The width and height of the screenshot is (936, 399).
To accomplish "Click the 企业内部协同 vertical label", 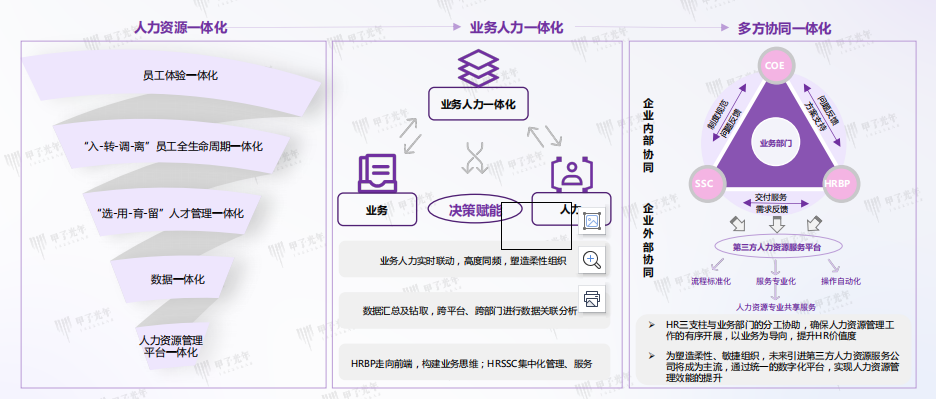I will [x=648, y=136].
